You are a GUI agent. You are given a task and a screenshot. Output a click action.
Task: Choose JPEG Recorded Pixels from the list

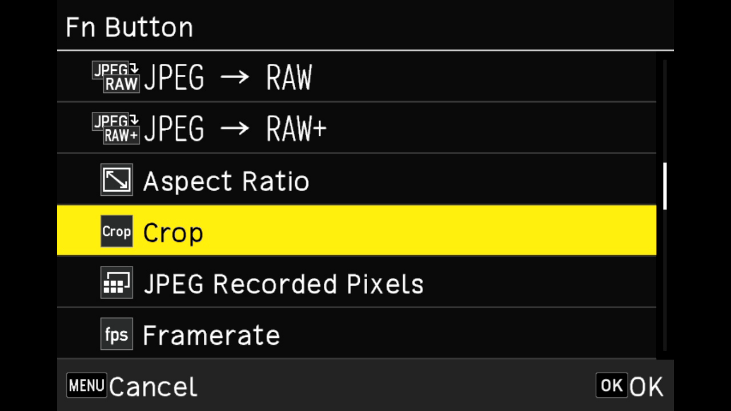coord(283,284)
